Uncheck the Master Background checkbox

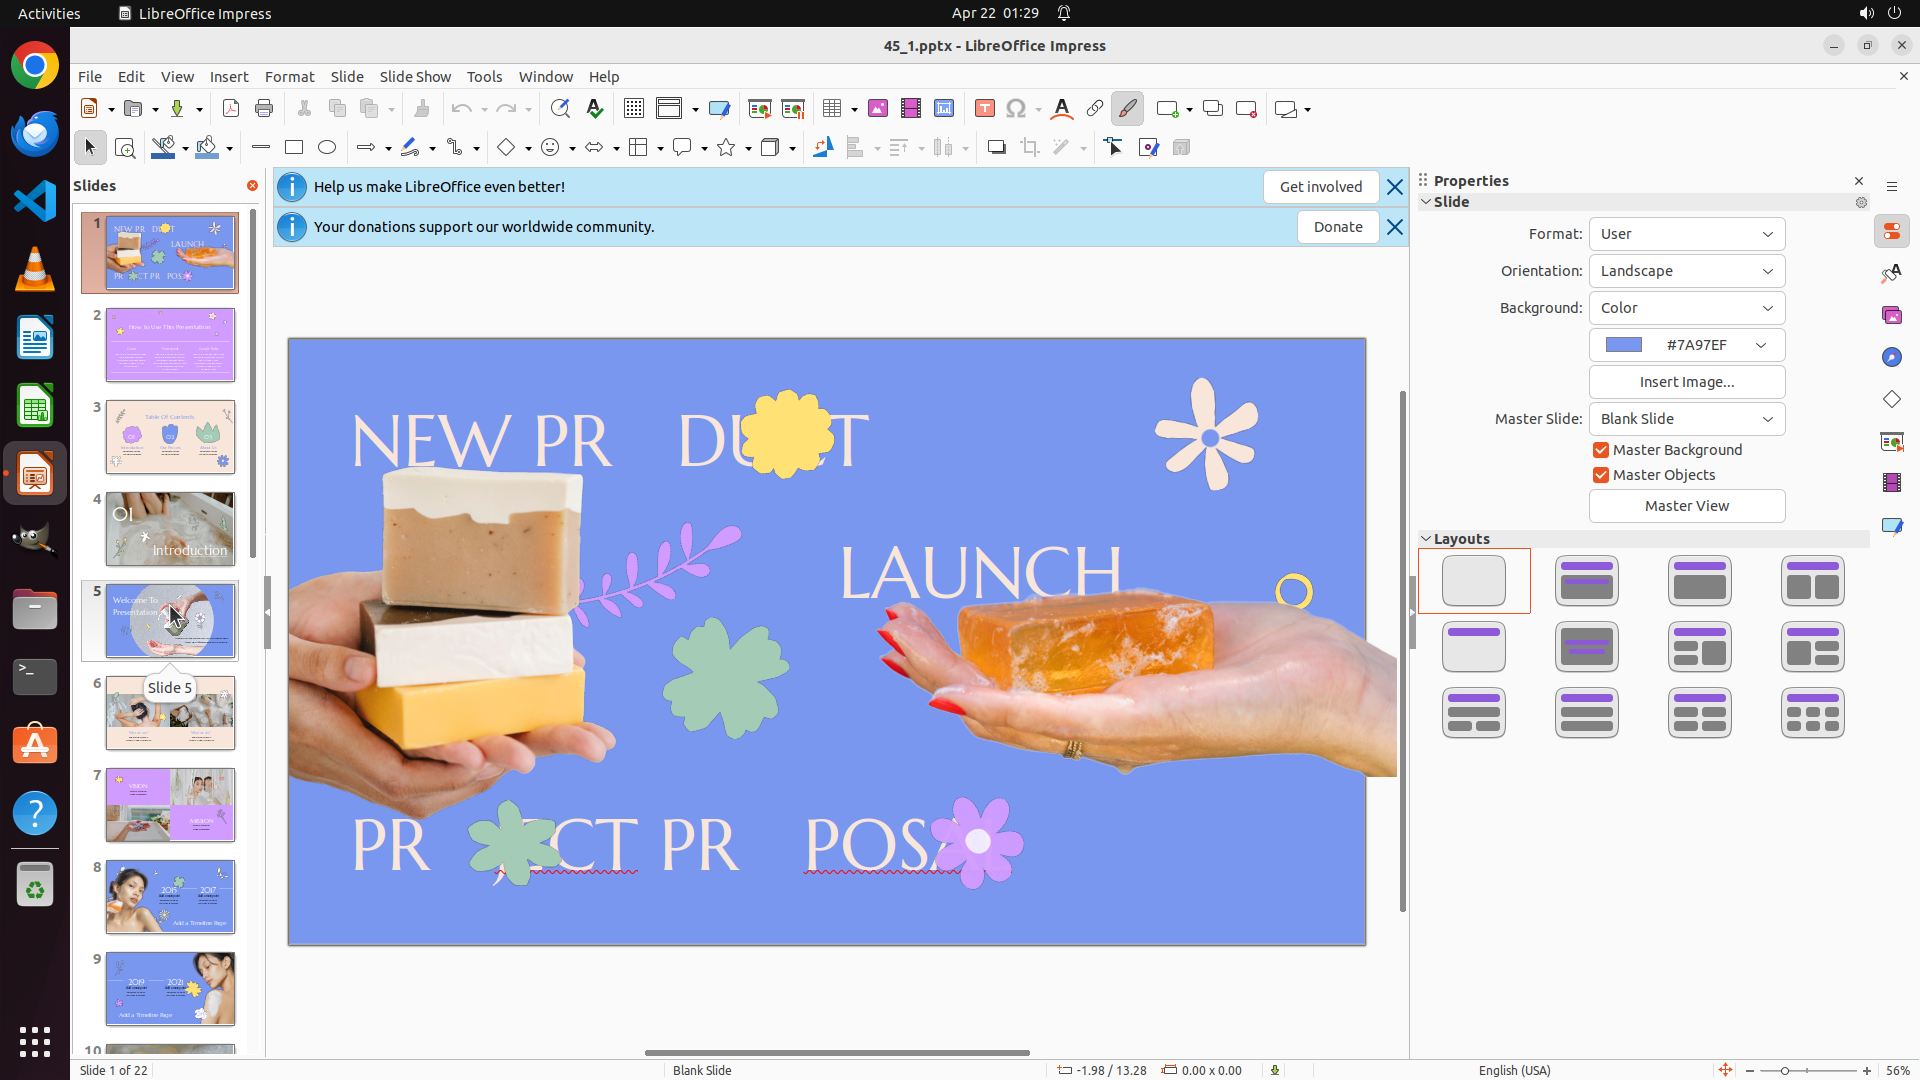[1601, 451]
